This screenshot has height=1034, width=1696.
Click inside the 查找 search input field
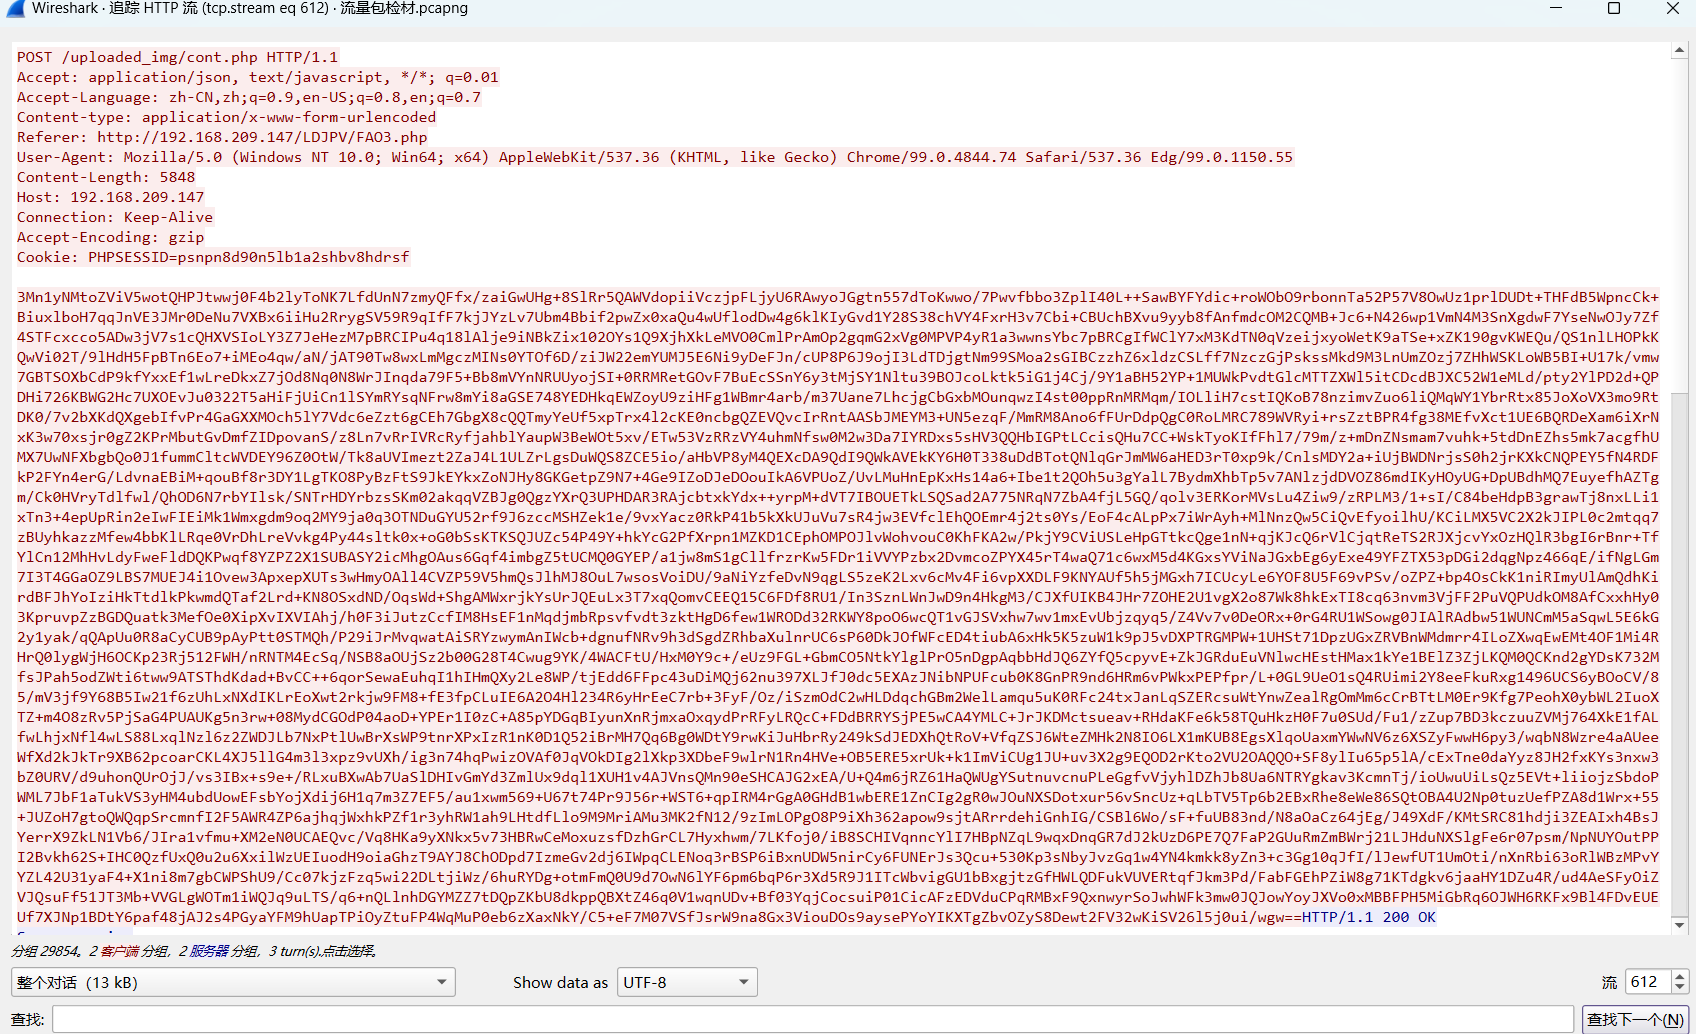[812, 1019]
